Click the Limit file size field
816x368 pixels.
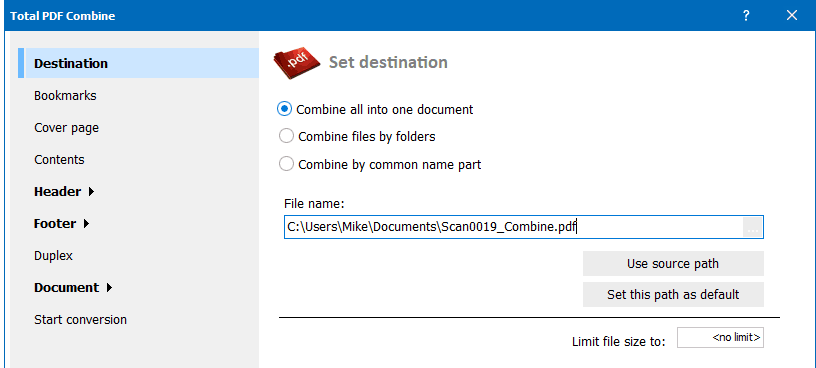click(x=720, y=338)
